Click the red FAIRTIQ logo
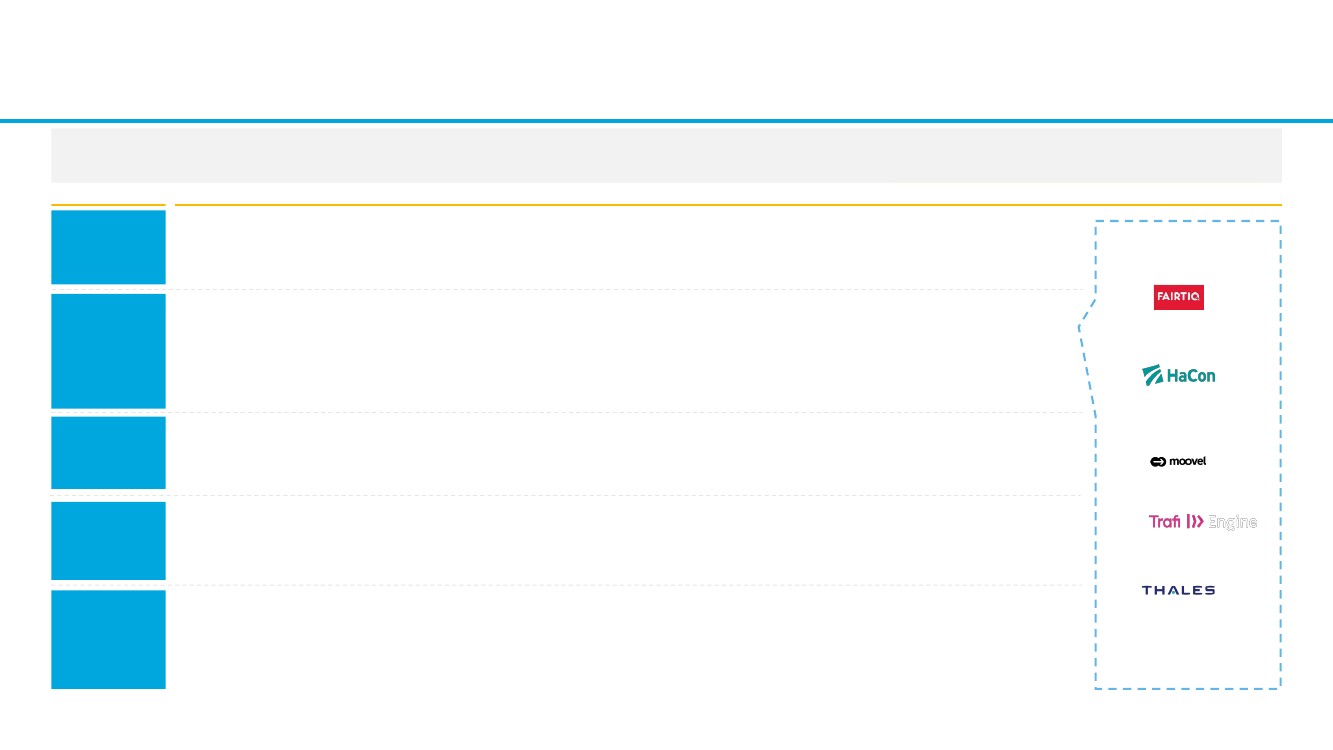Screen dimensions: 1333x750 tap(1178, 297)
